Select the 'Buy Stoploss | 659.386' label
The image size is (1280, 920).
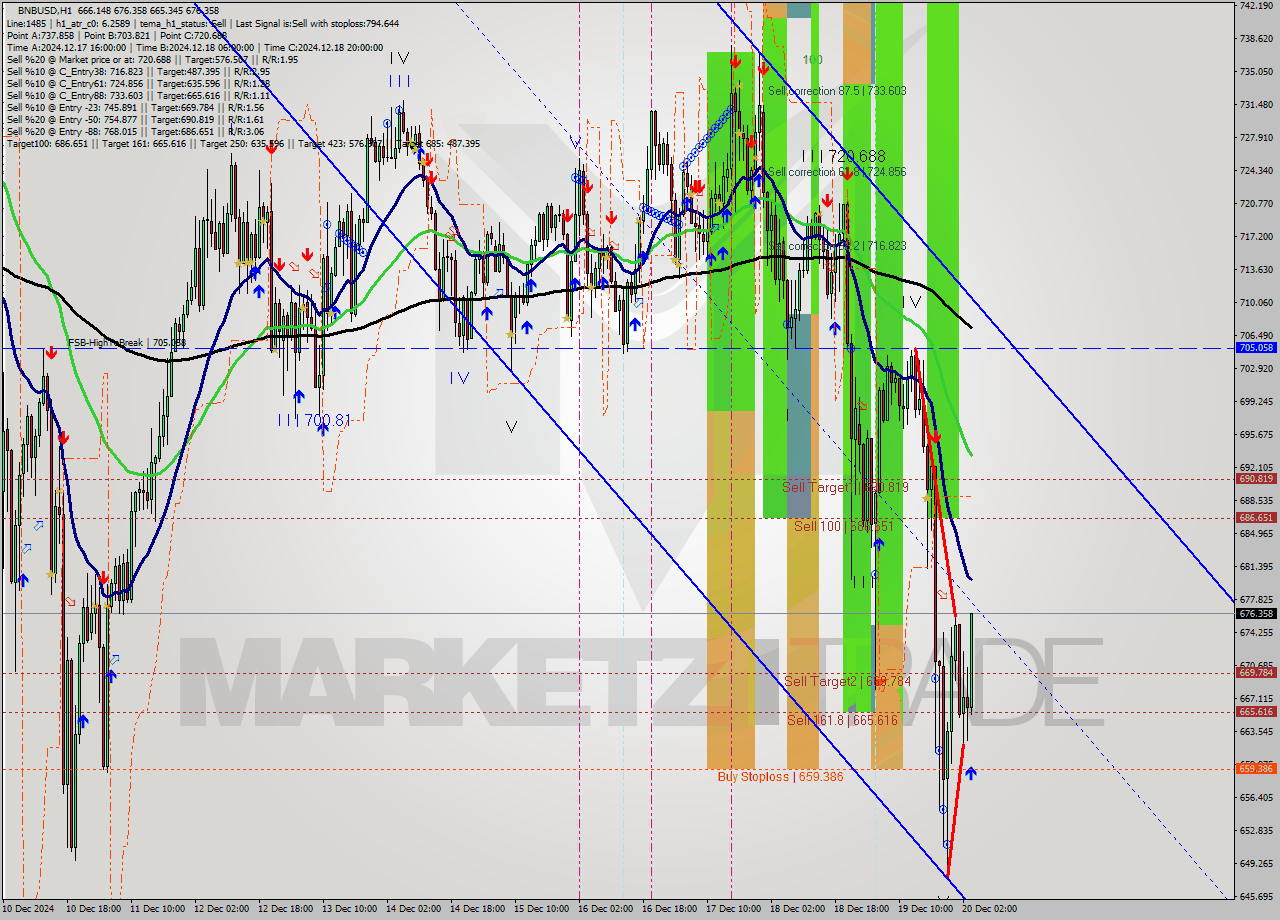click(780, 776)
